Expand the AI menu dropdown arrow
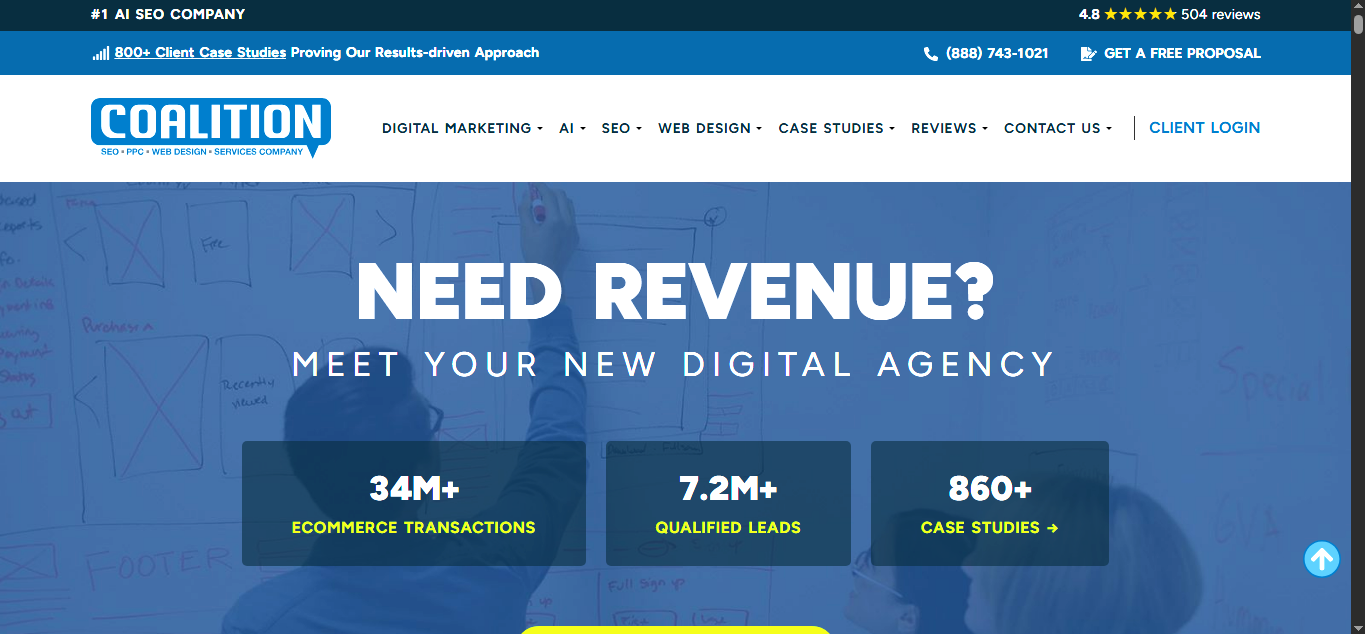1365x634 pixels. (582, 129)
